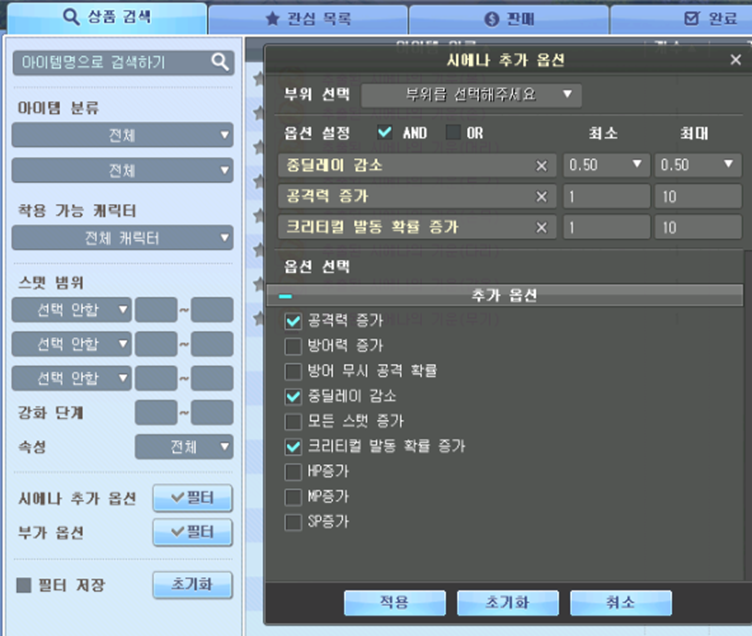
Task: Switch to the 판매 tab
Action: click(508, 18)
